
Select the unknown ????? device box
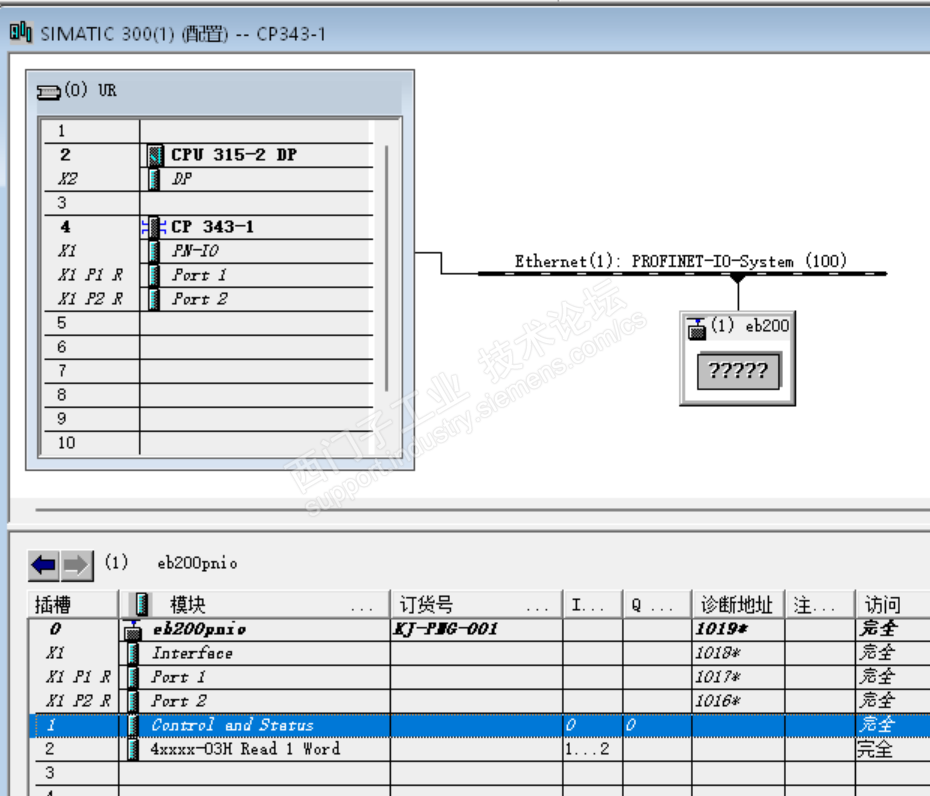[738, 371]
